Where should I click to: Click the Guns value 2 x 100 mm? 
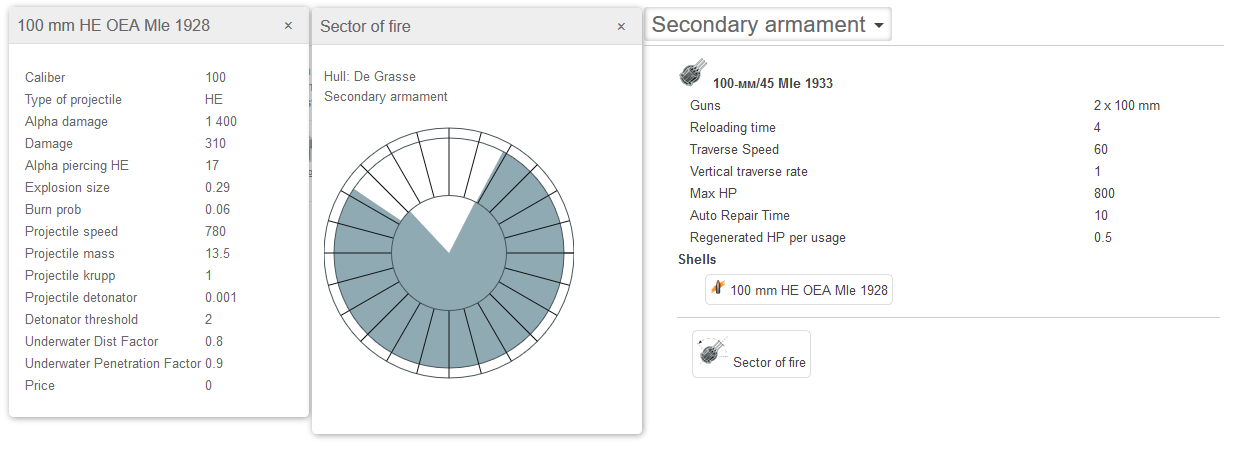[x=1126, y=106]
